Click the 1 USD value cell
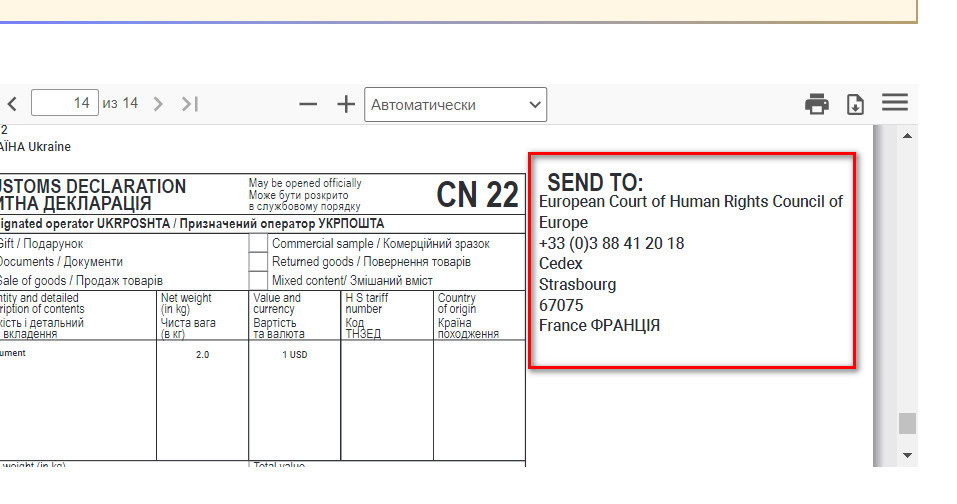This screenshot has width=957, height=504. click(x=294, y=355)
